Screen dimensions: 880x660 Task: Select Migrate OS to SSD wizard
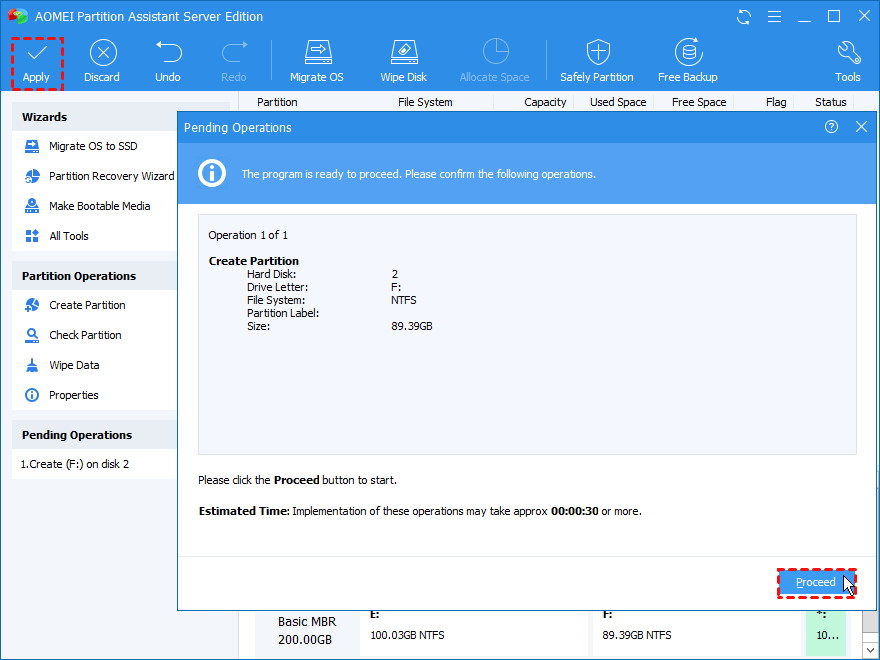(93, 146)
